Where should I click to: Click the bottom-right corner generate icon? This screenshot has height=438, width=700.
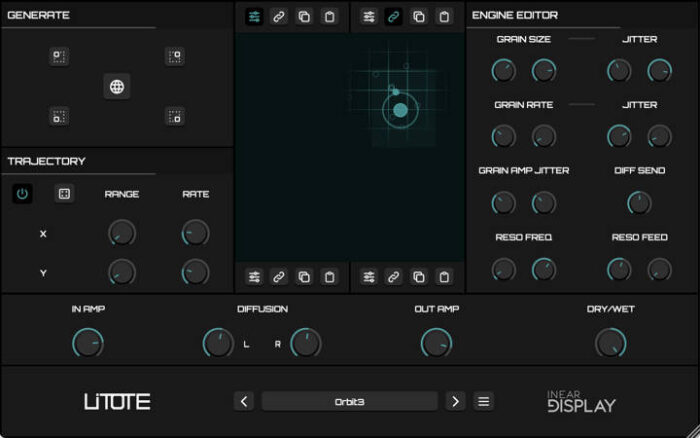click(x=174, y=117)
